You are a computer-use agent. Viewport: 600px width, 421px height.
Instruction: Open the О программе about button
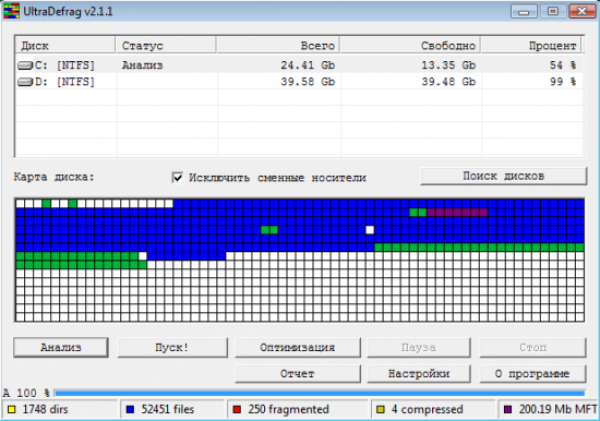click(533, 374)
